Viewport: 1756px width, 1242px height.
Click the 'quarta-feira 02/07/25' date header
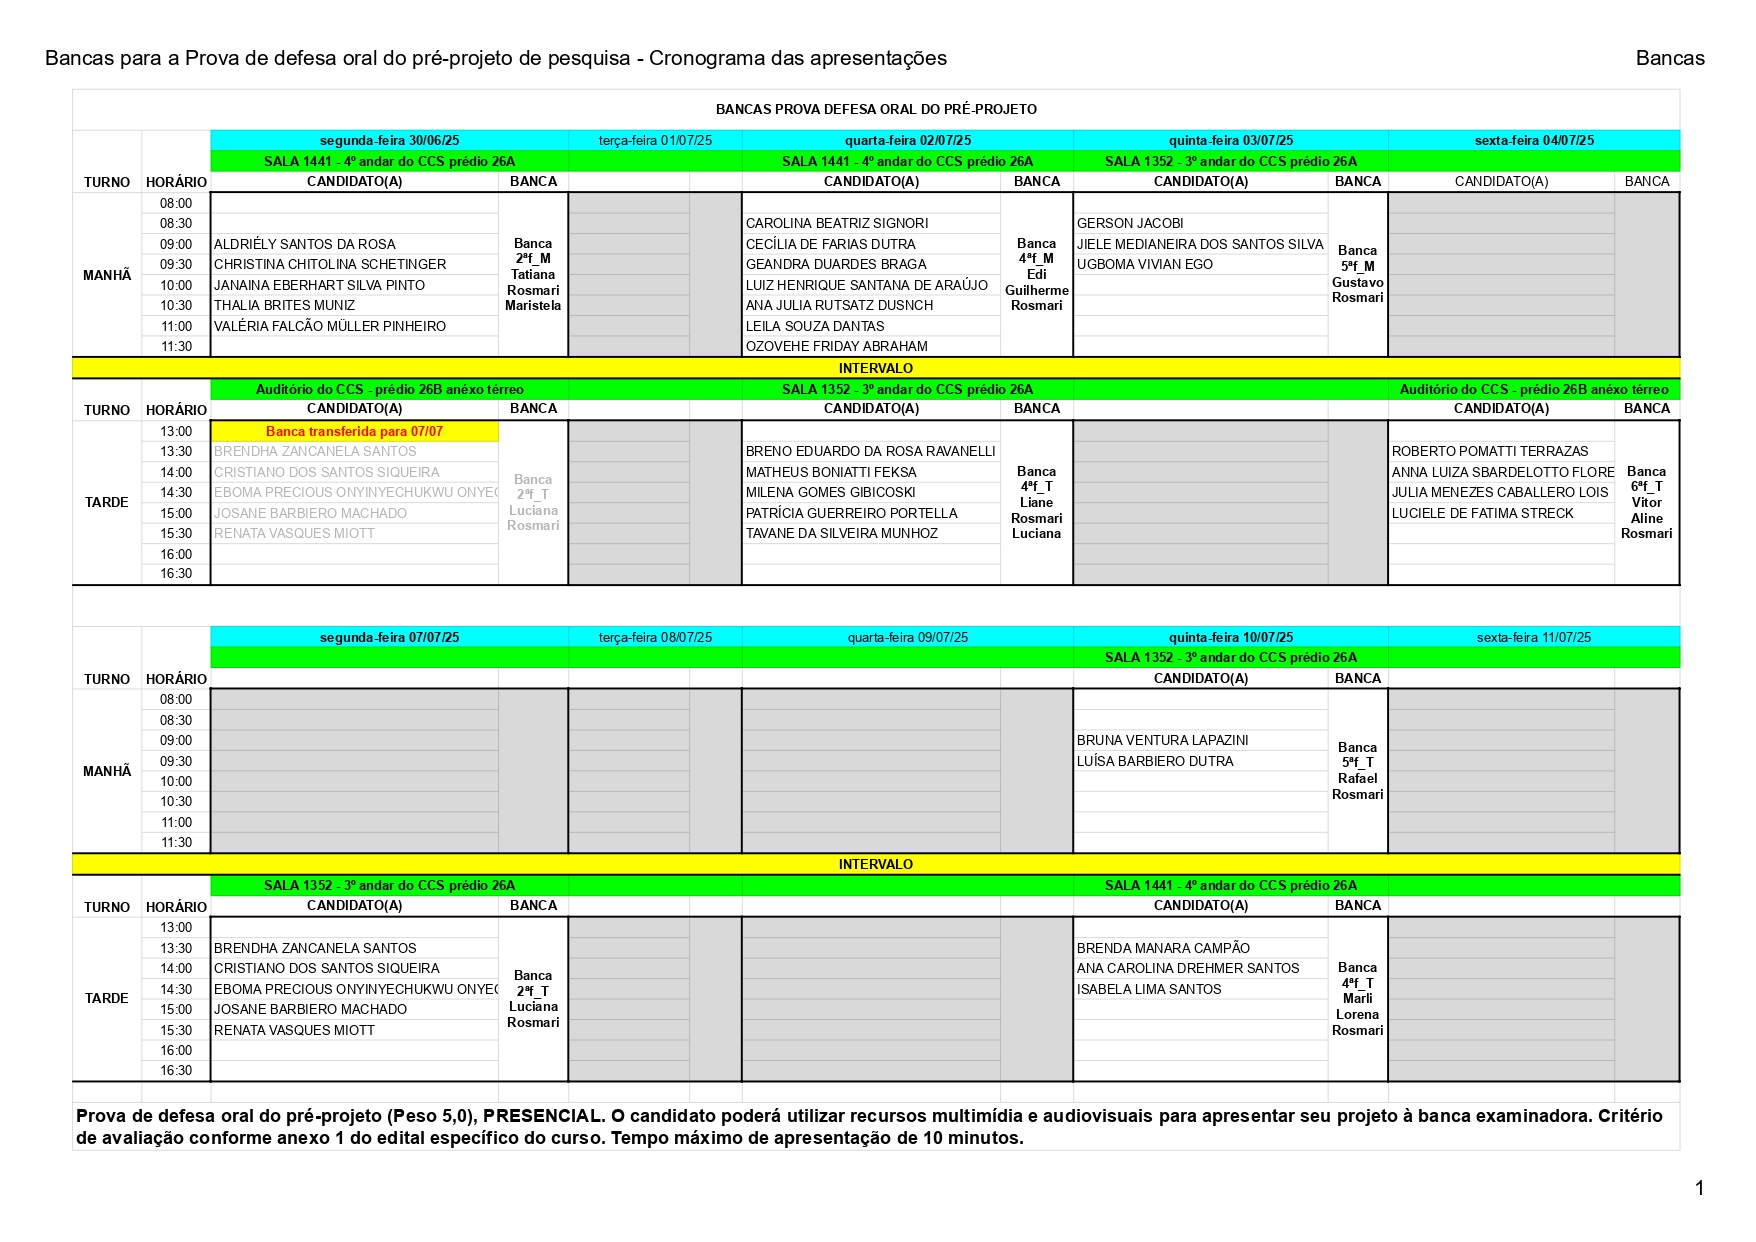907,141
